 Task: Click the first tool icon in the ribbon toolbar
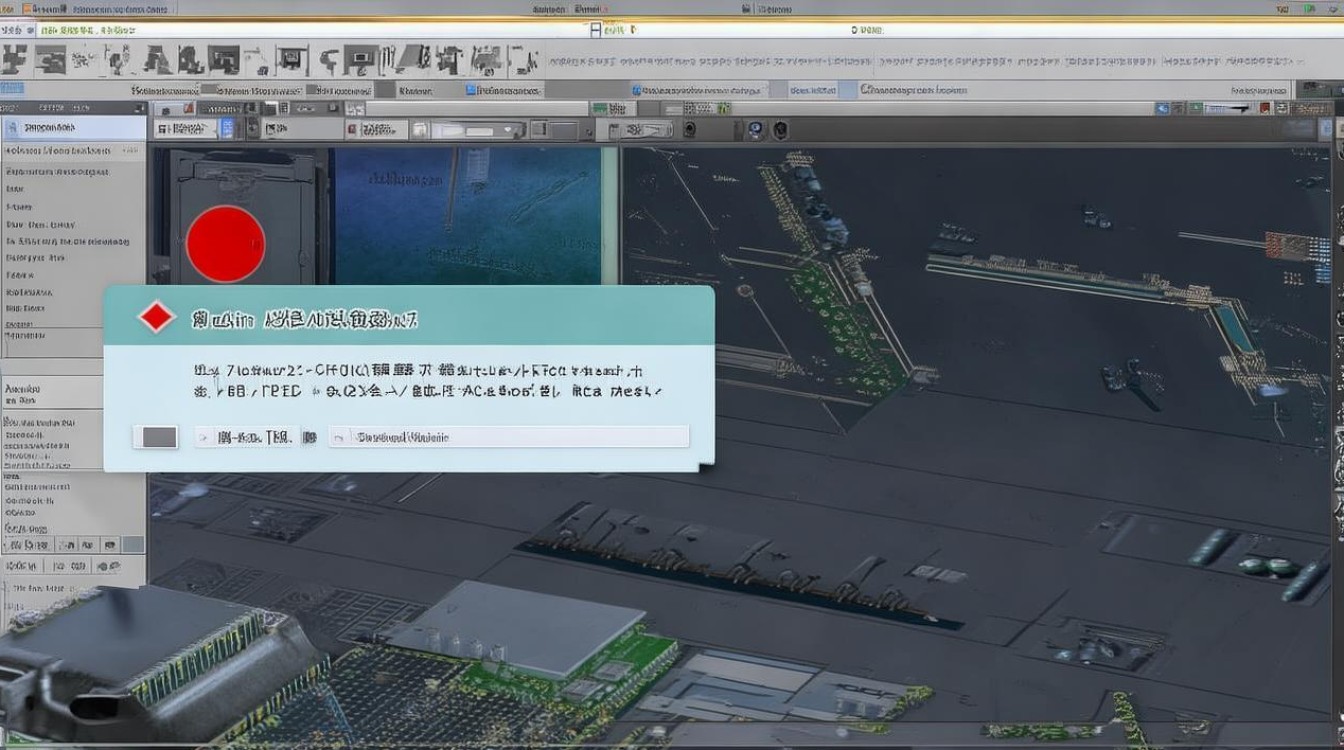tap(14, 61)
